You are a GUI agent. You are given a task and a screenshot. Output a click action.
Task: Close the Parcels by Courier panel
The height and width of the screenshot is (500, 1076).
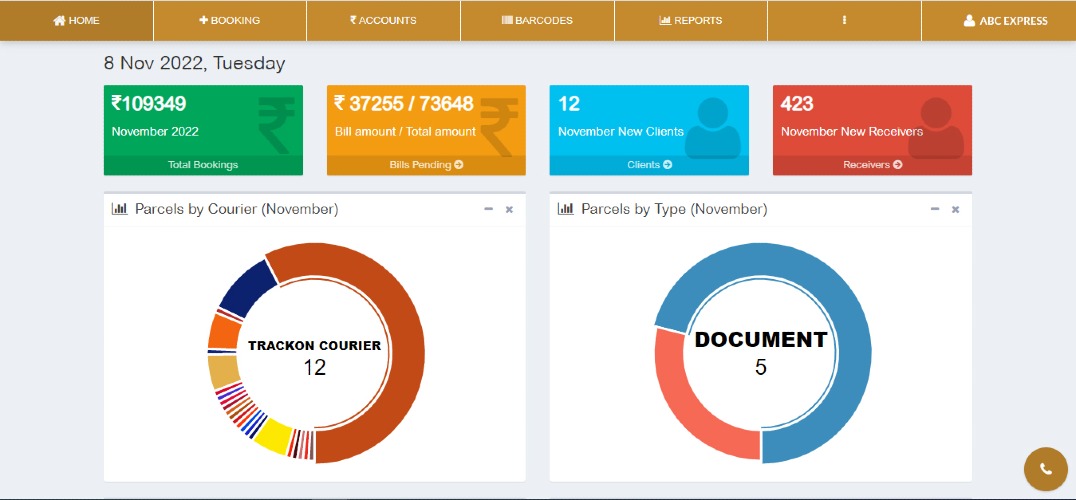(x=509, y=209)
